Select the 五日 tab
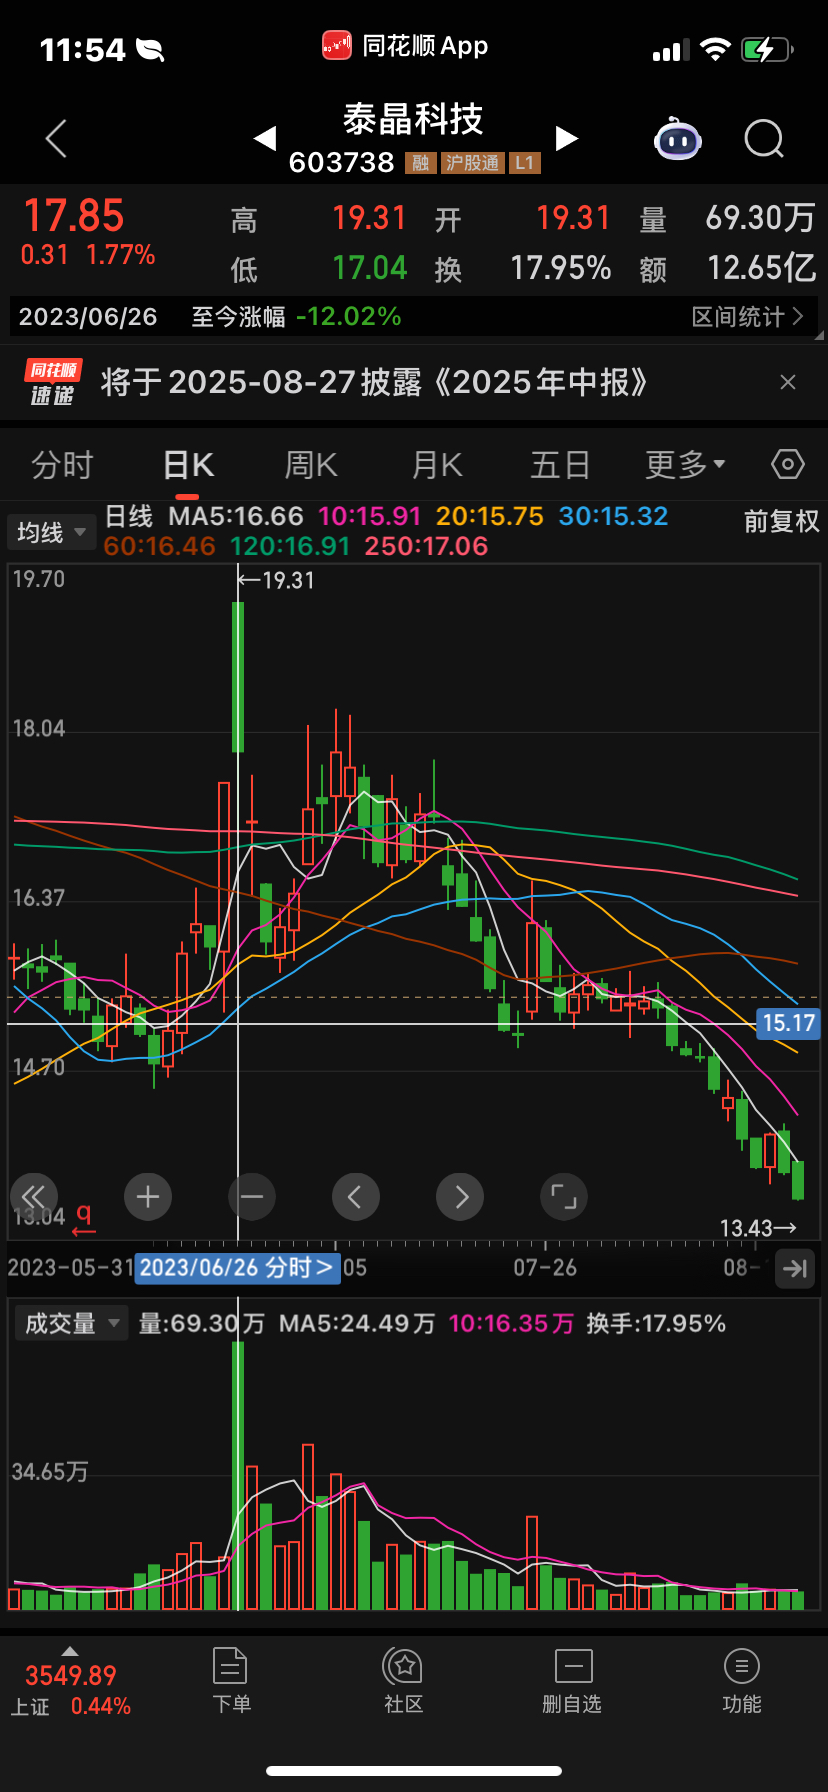 tap(560, 465)
